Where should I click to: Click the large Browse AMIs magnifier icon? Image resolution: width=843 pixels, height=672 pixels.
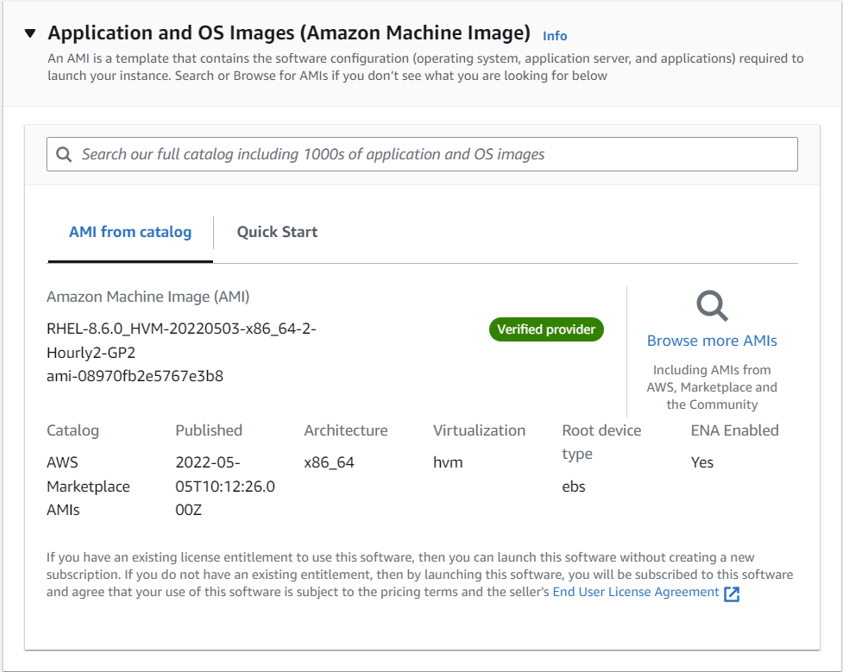point(712,306)
